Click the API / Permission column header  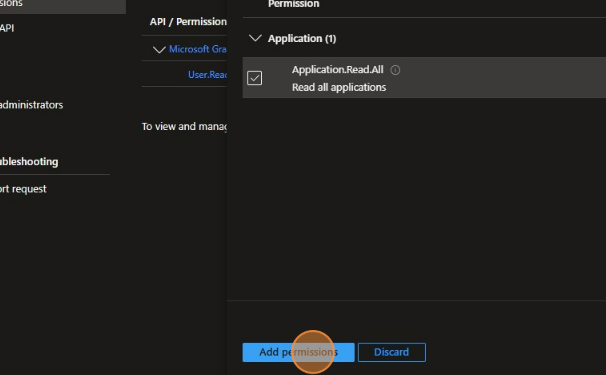[188, 22]
